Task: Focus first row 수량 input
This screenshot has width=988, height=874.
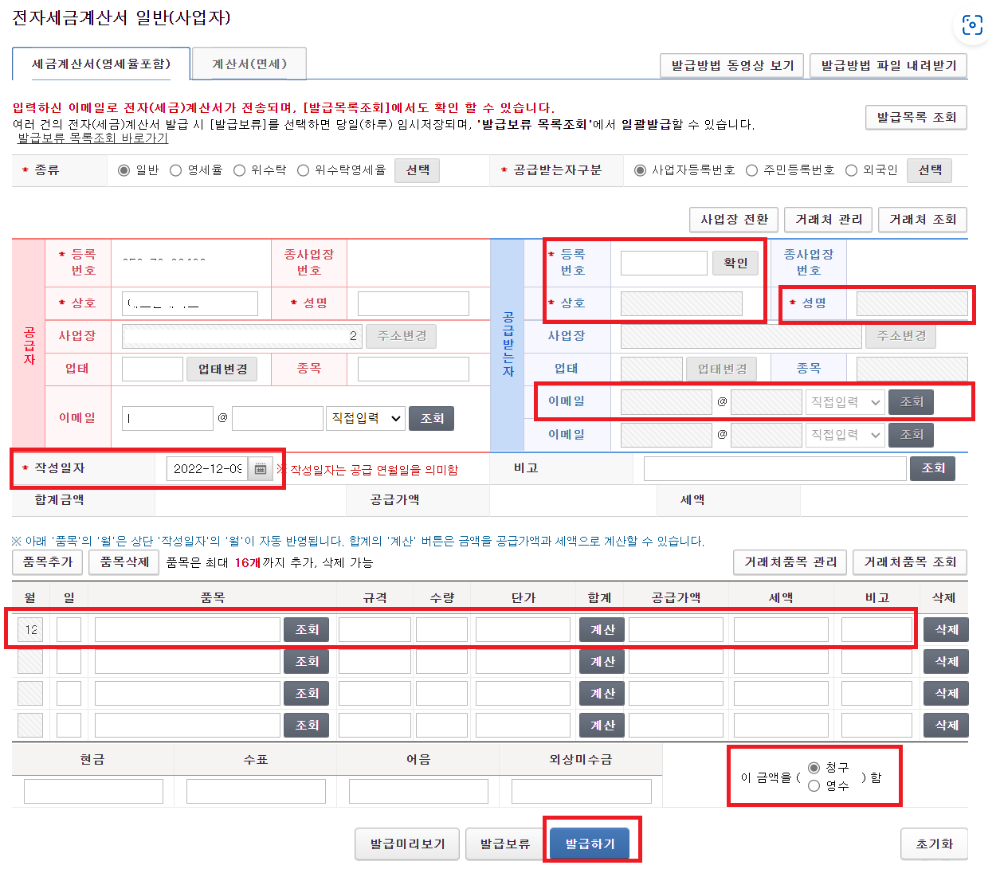Action: point(442,630)
